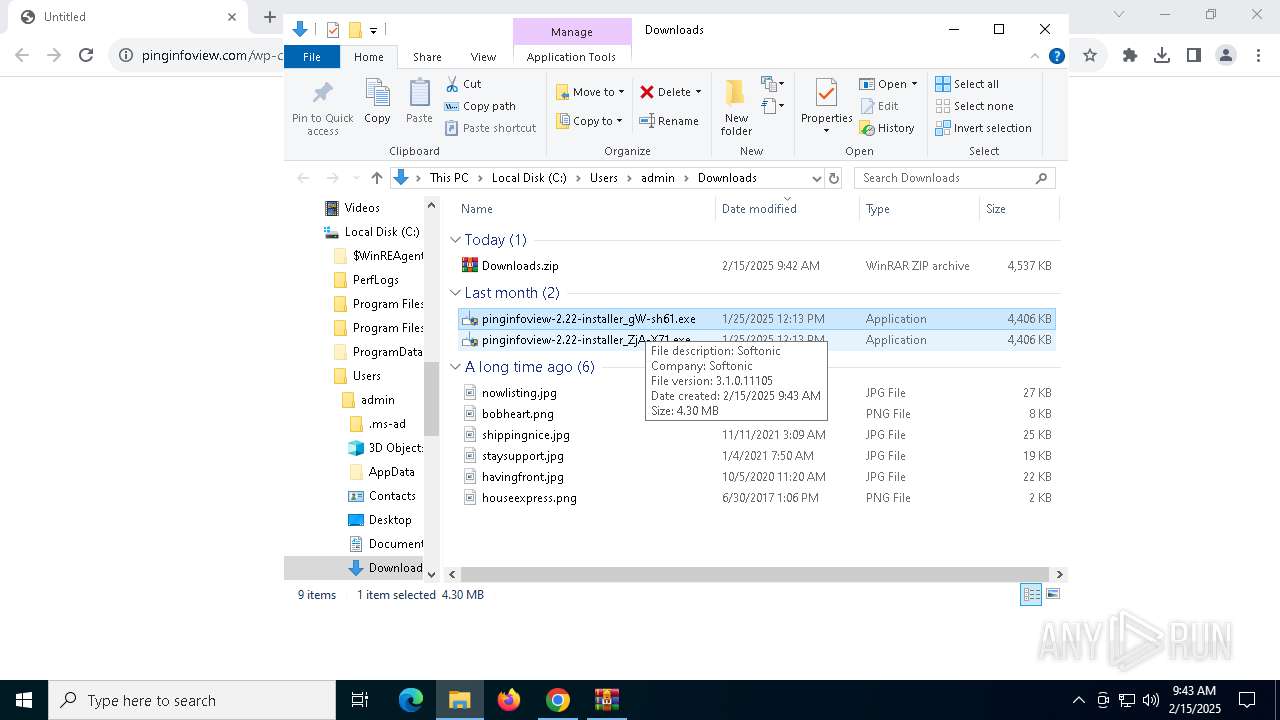The height and width of the screenshot is (720, 1280).
Task: Click the Copy ribbon icon
Action: 377,101
